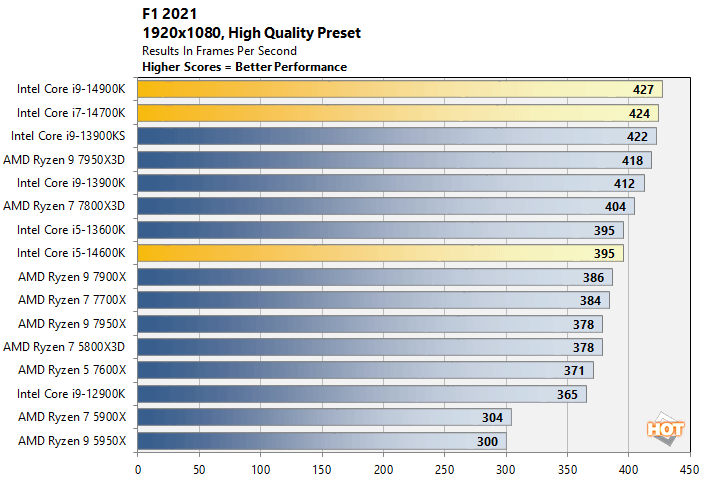Click the 427 value on the top bar
Viewport: 708px width, 481px height.
(x=643, y=90)
